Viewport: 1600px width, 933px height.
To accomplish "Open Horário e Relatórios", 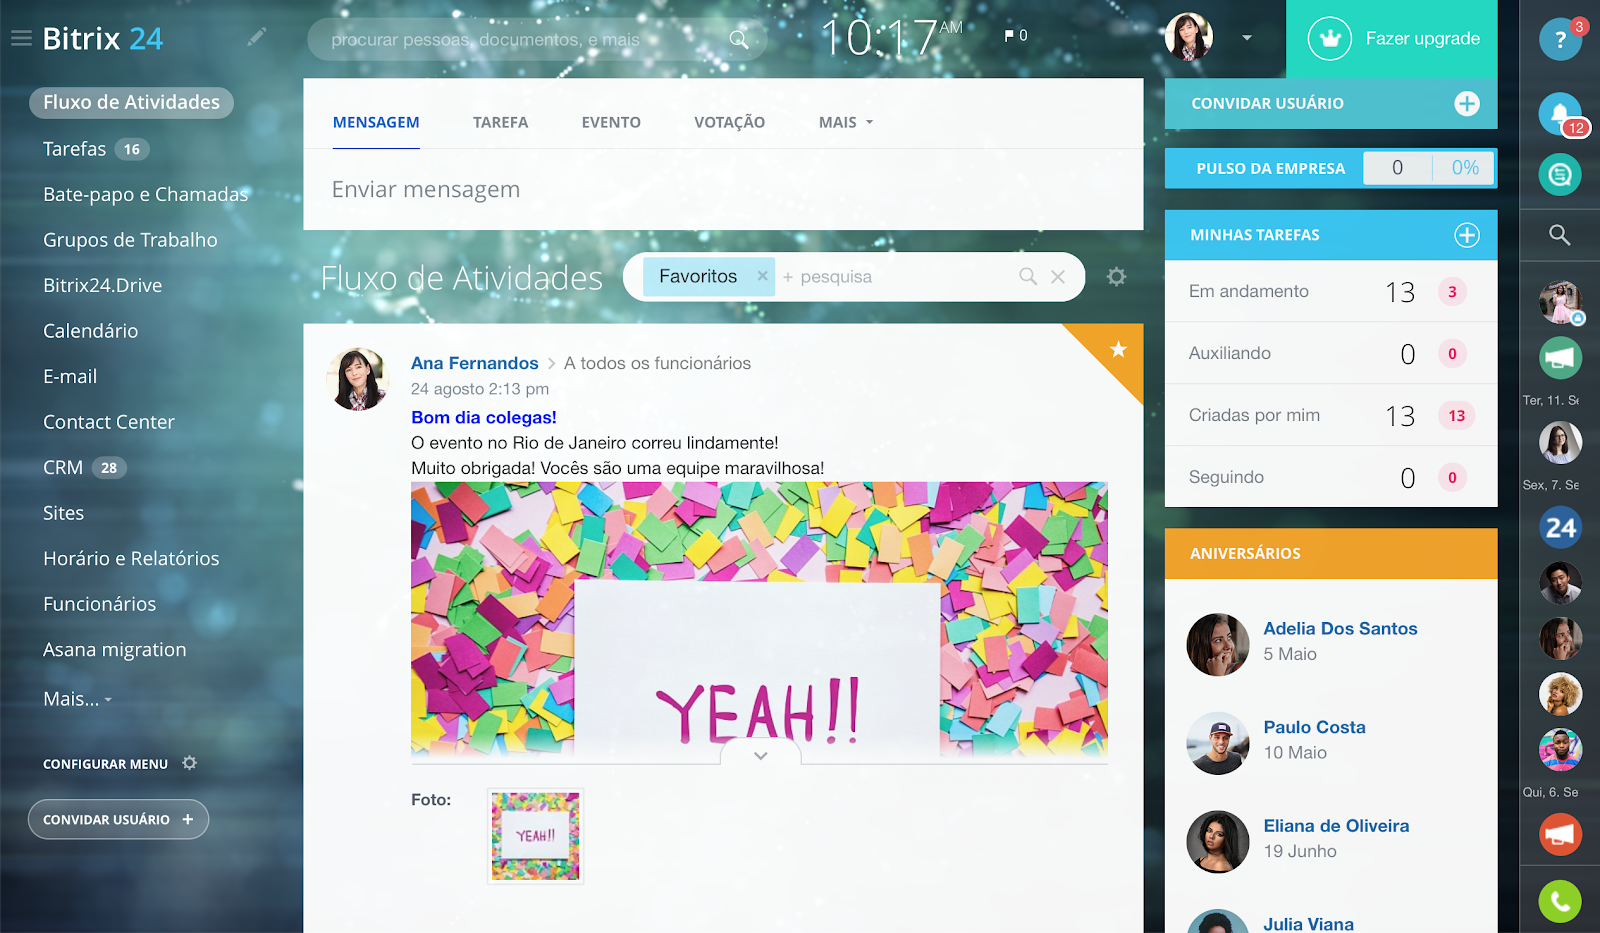I will tap(131, 558).
